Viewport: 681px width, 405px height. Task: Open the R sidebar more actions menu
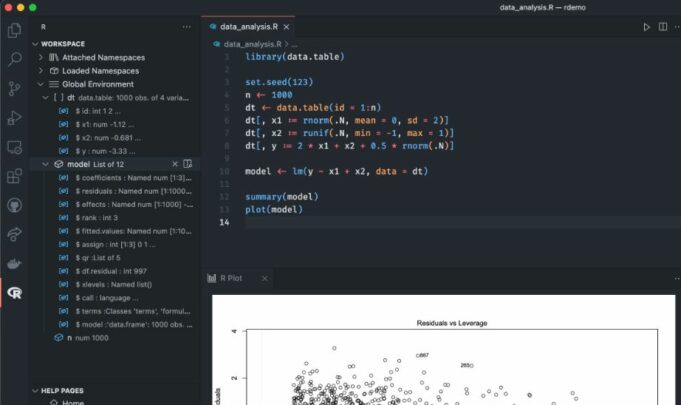click(186, 27)
